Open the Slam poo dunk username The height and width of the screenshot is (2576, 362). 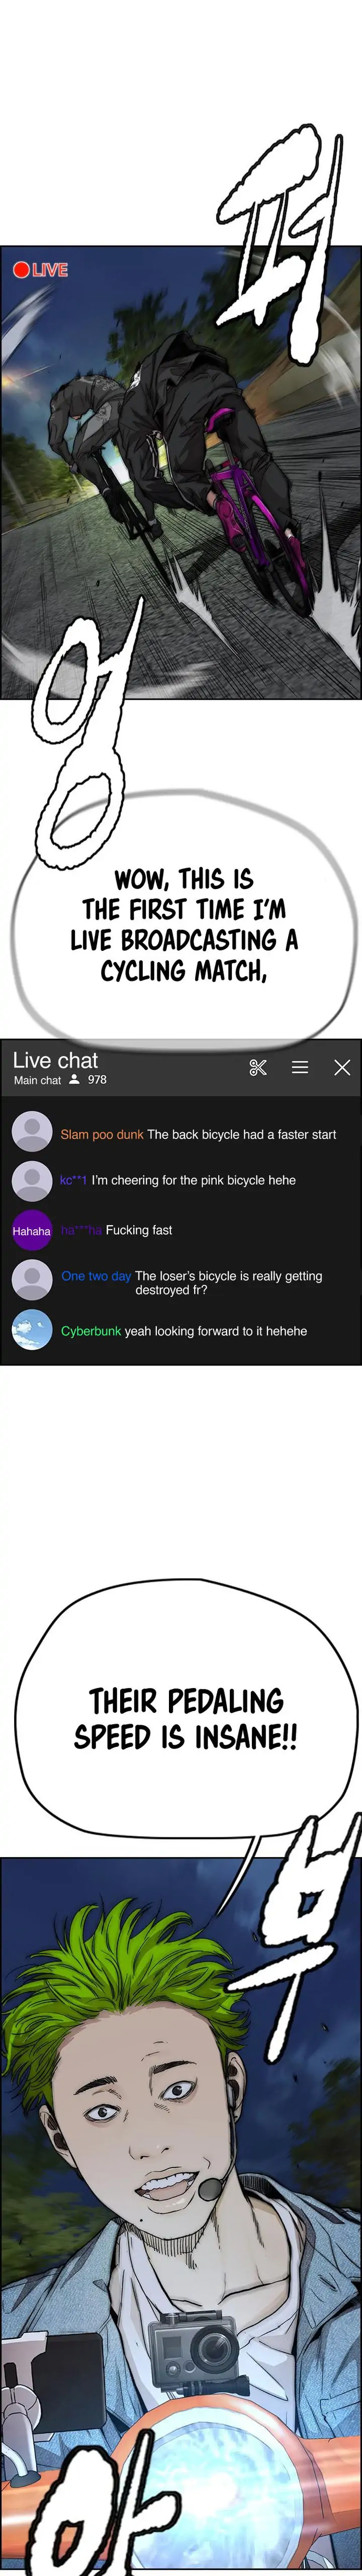pos(102,1134)
